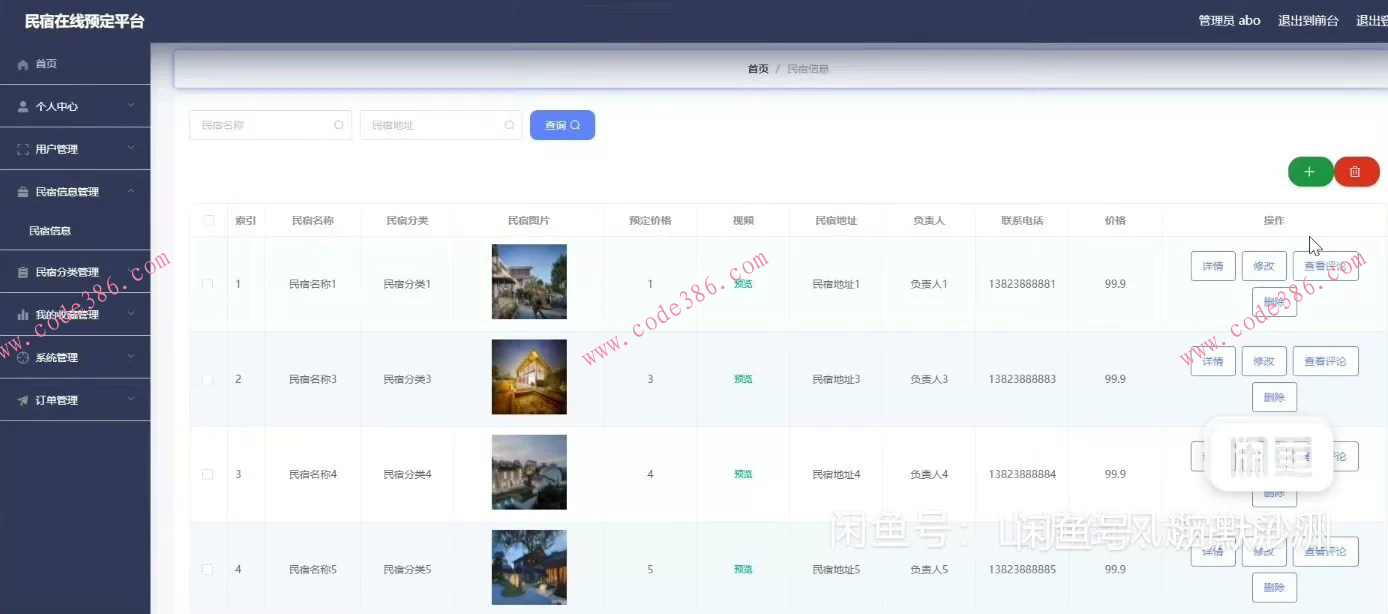
Task: Click the bar chart icon for 我的收藏管理
Action: point(22,313)
